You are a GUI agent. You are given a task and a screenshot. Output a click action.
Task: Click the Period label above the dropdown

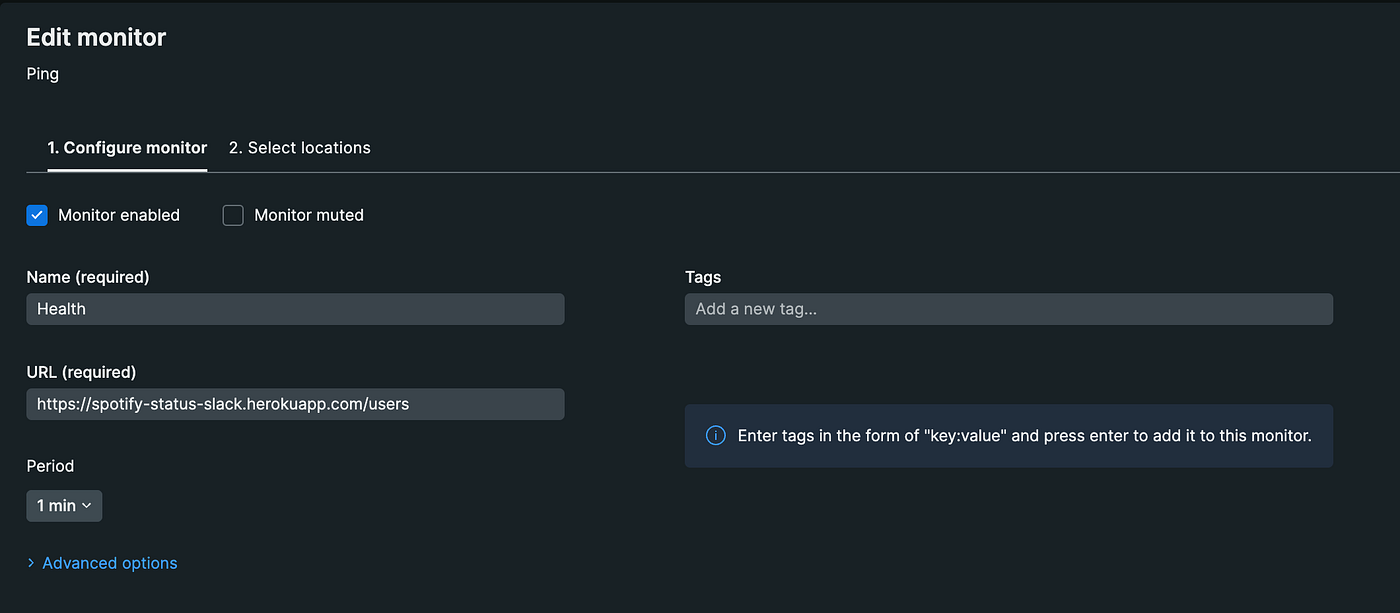click(x=50, y=466)
